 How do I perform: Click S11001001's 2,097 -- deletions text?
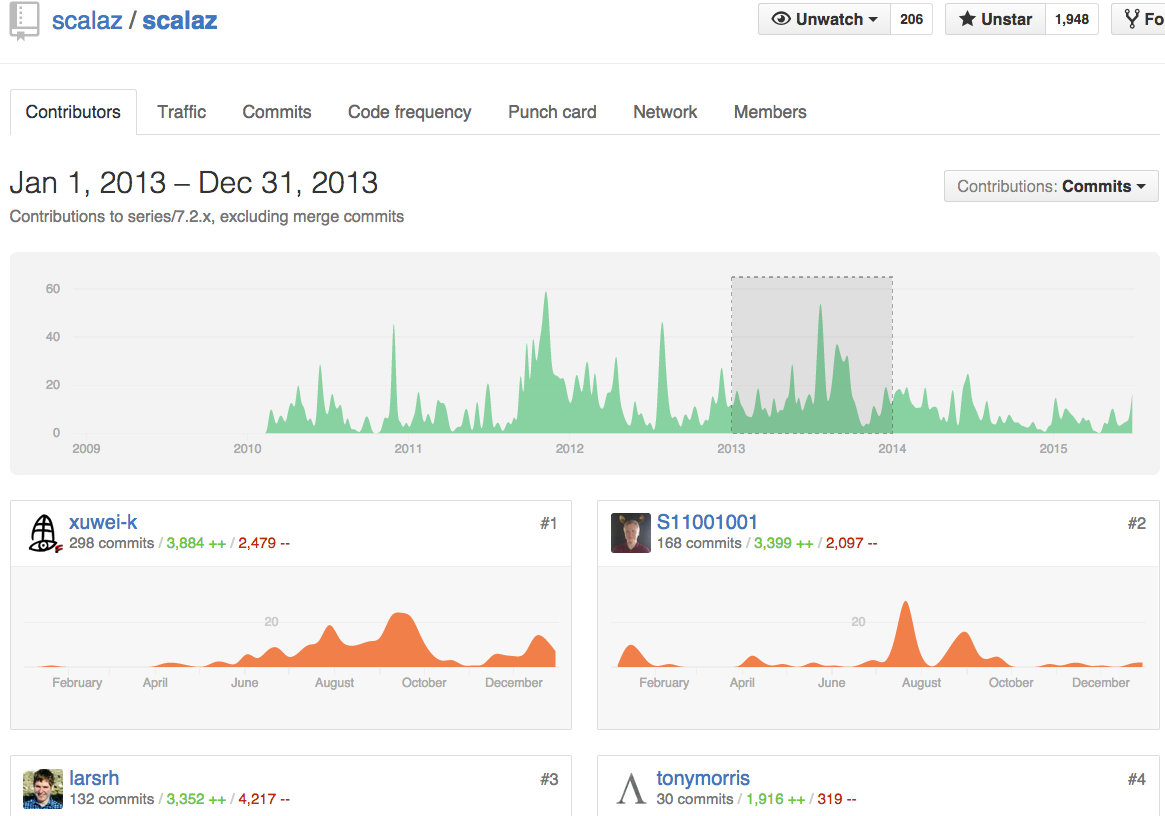pyautogui.click(x=851, y=543)
